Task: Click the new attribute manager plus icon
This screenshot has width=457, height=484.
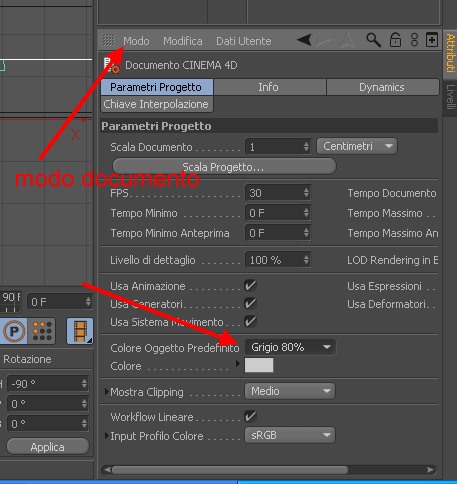Action: click(x=432, y=40)
